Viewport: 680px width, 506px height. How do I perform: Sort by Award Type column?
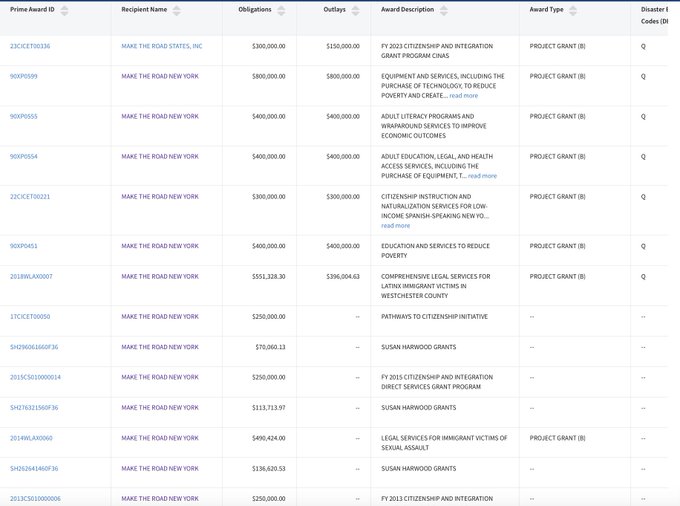pyautogui.click(x=573, y=11)
